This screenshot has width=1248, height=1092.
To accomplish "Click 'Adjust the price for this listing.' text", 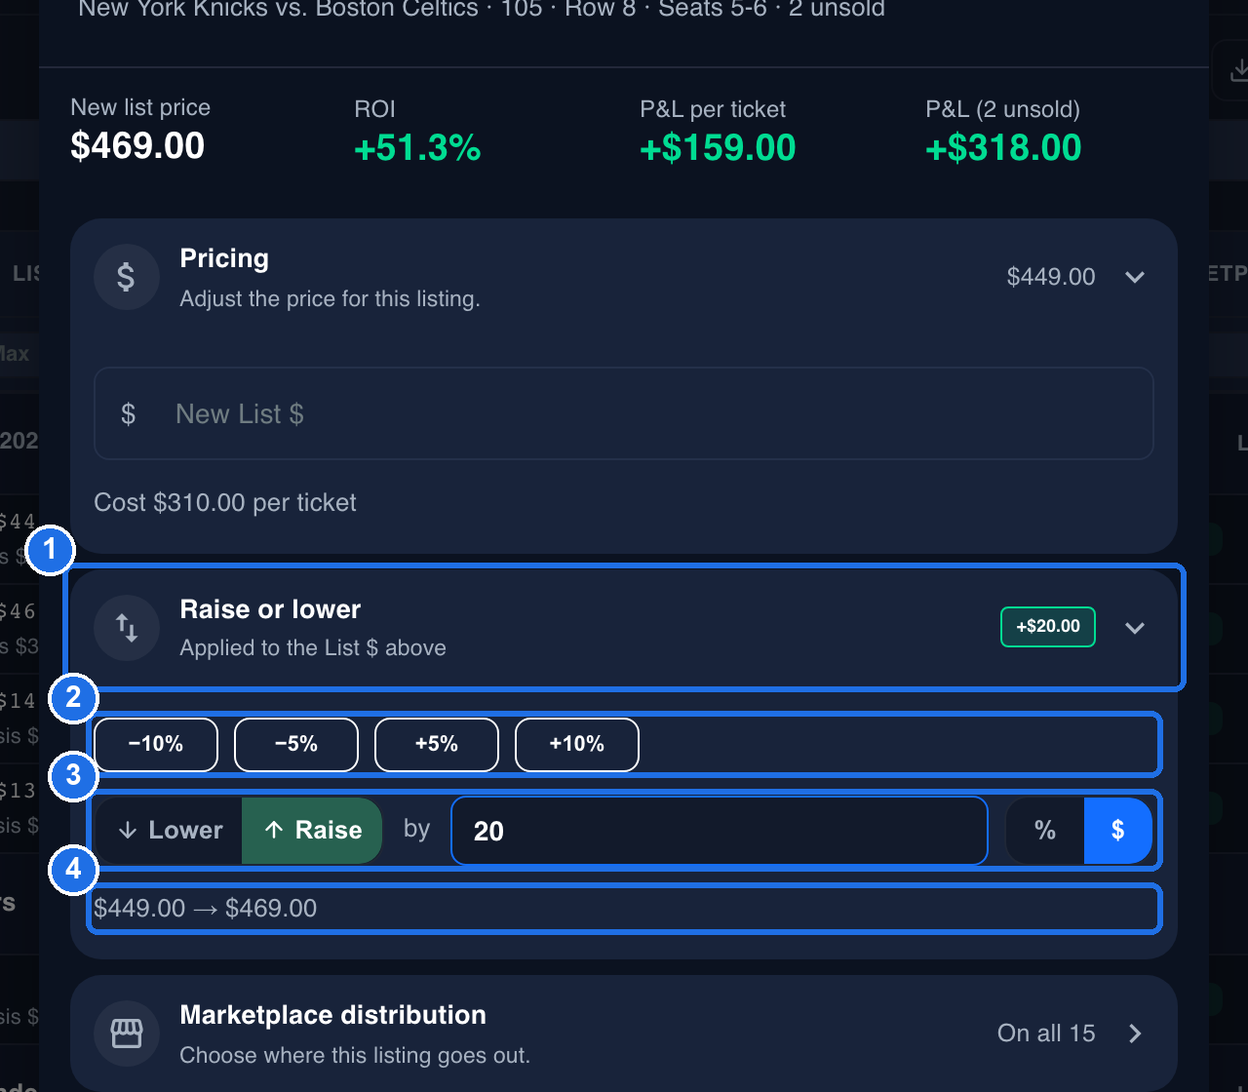I will tap(330, 298).
